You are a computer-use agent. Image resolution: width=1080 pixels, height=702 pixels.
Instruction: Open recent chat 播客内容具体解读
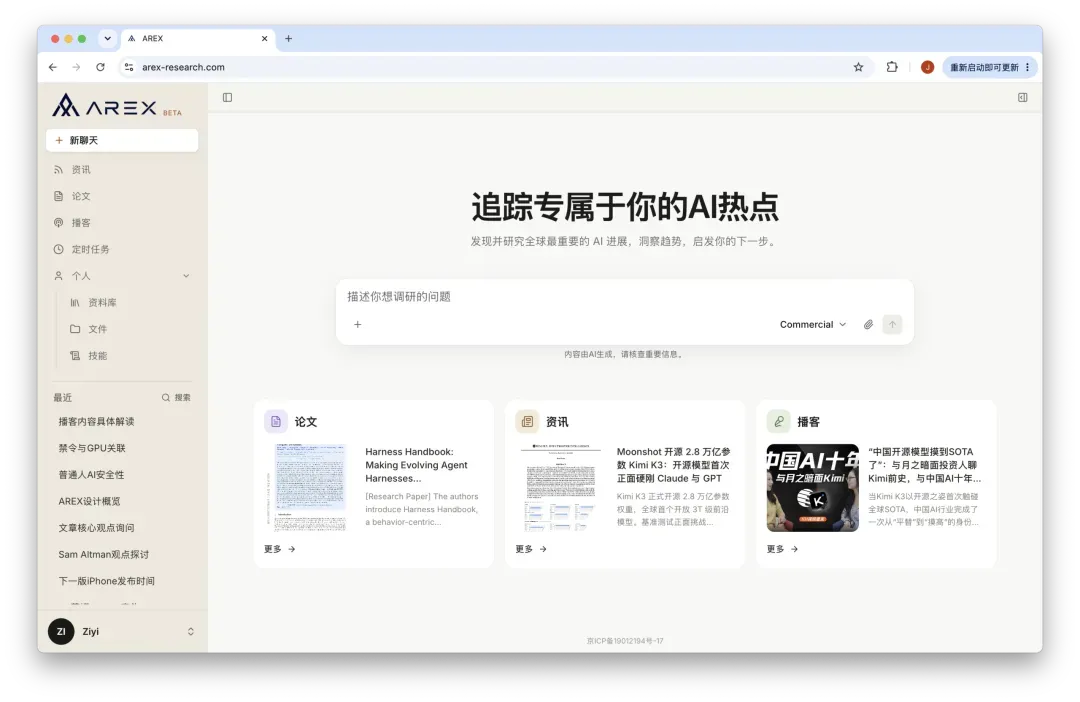tap(96, 422)
